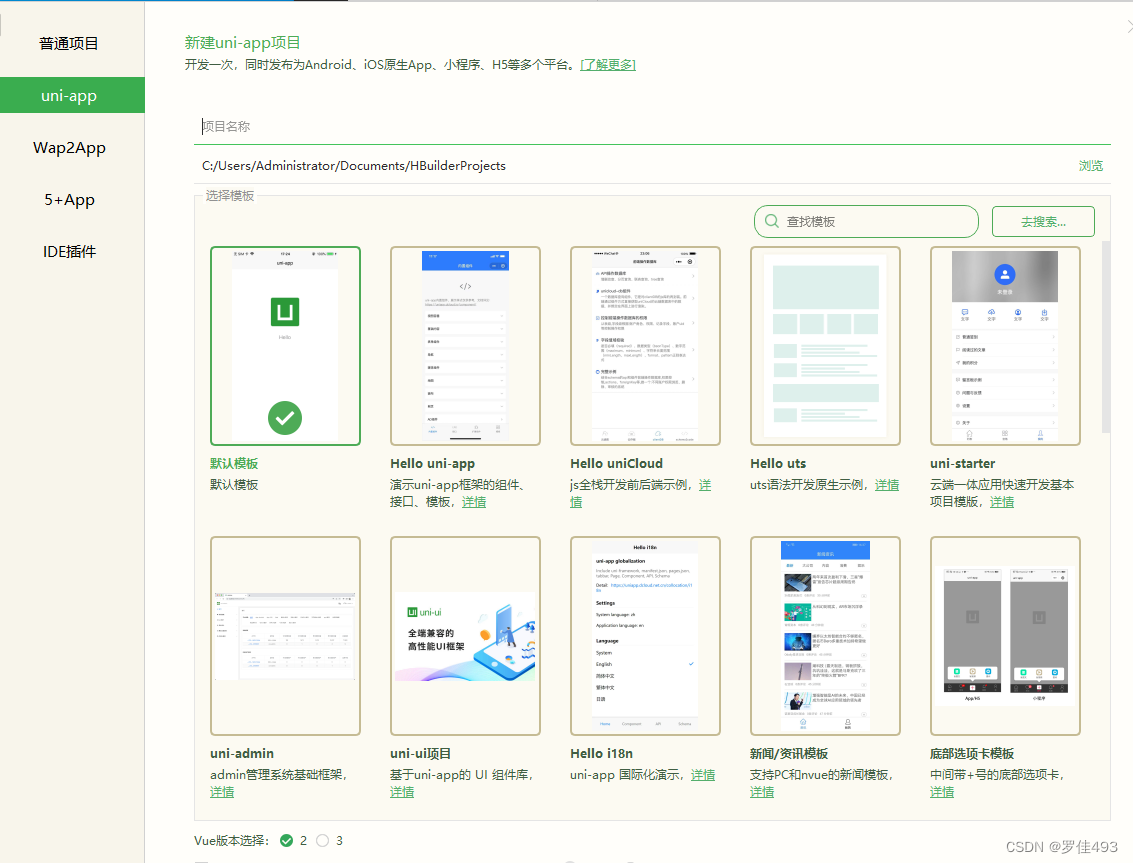Select the Hello i18n template thumbnail
The image size is (1133, 863).
[x=645, y=636]
